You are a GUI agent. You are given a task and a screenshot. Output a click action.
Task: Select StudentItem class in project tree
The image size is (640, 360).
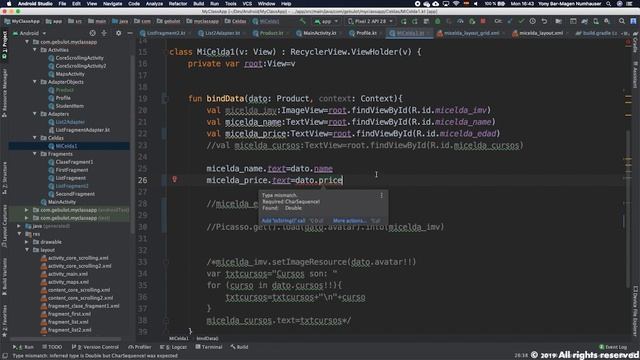(x=69, y=106)
